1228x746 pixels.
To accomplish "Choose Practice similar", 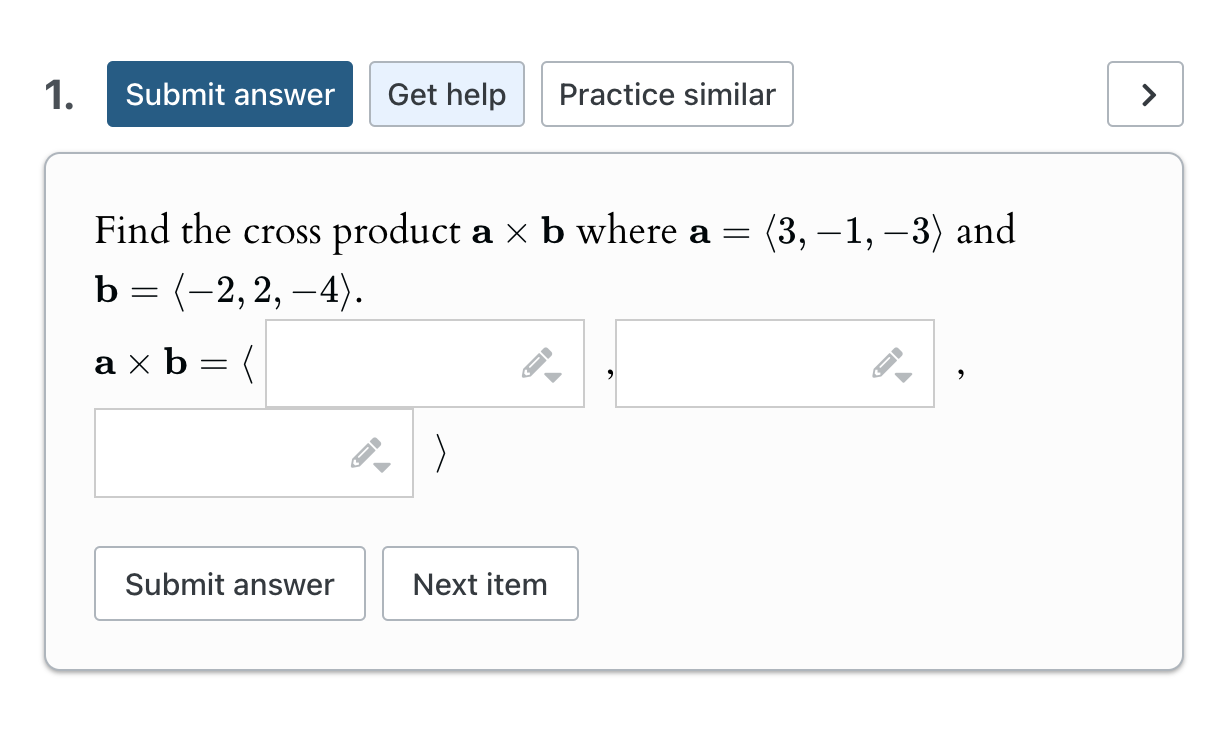I will 667,95.
